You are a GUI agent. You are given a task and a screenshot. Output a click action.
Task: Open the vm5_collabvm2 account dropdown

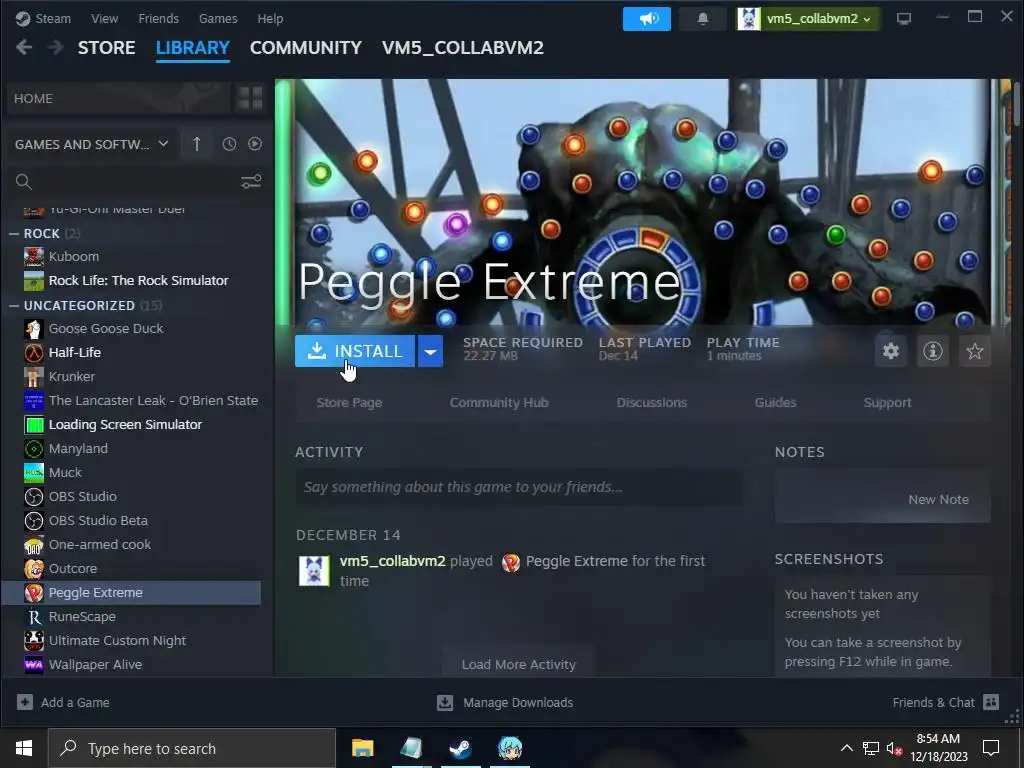tap(807, 18)
